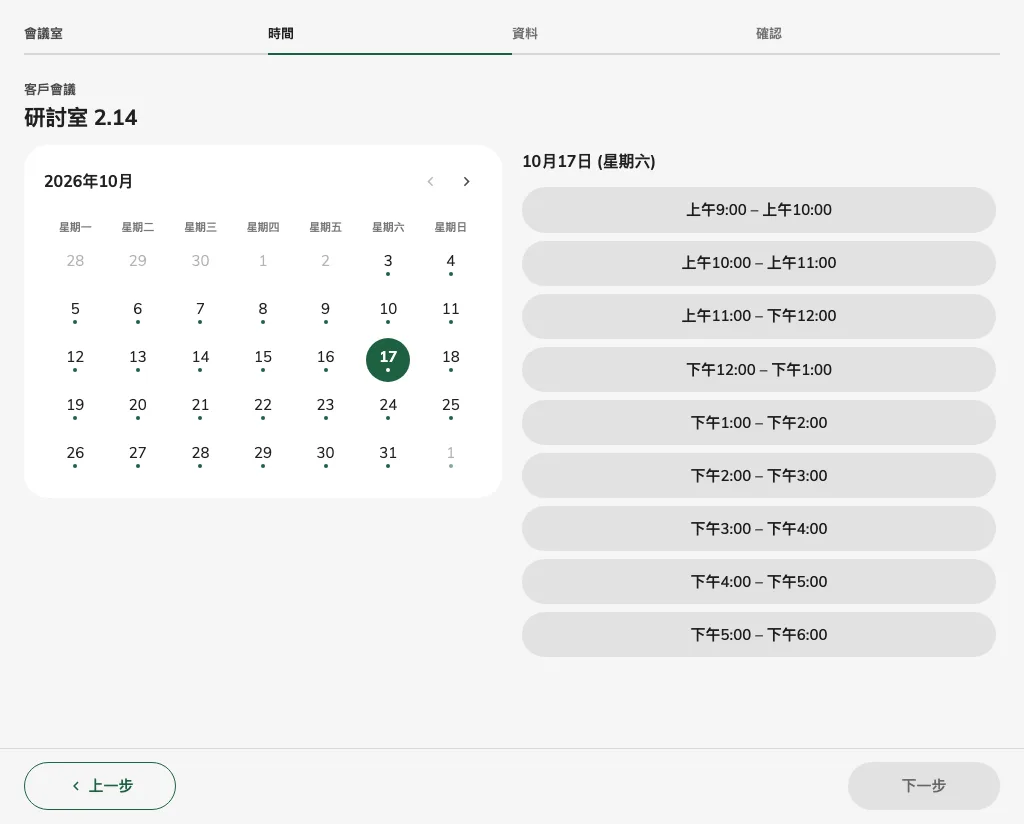The height and width of the screenshot is (824, 1024).
Task: Click the 2026年10月 month heading
Action: (x=88, y=182)
